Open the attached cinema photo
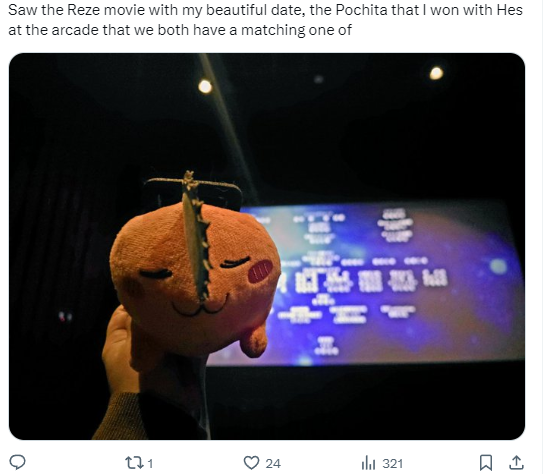 tap(267, 246)
